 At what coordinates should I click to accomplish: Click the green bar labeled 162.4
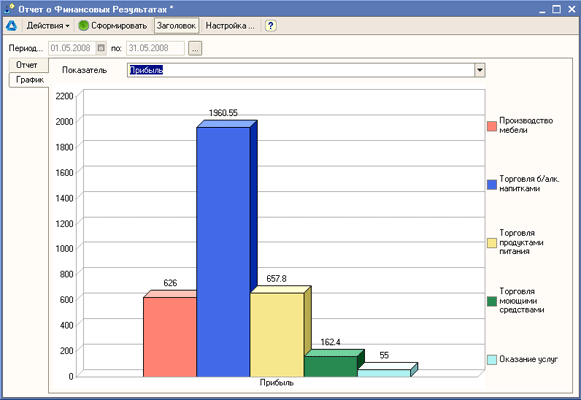click(x=331, y=366)
